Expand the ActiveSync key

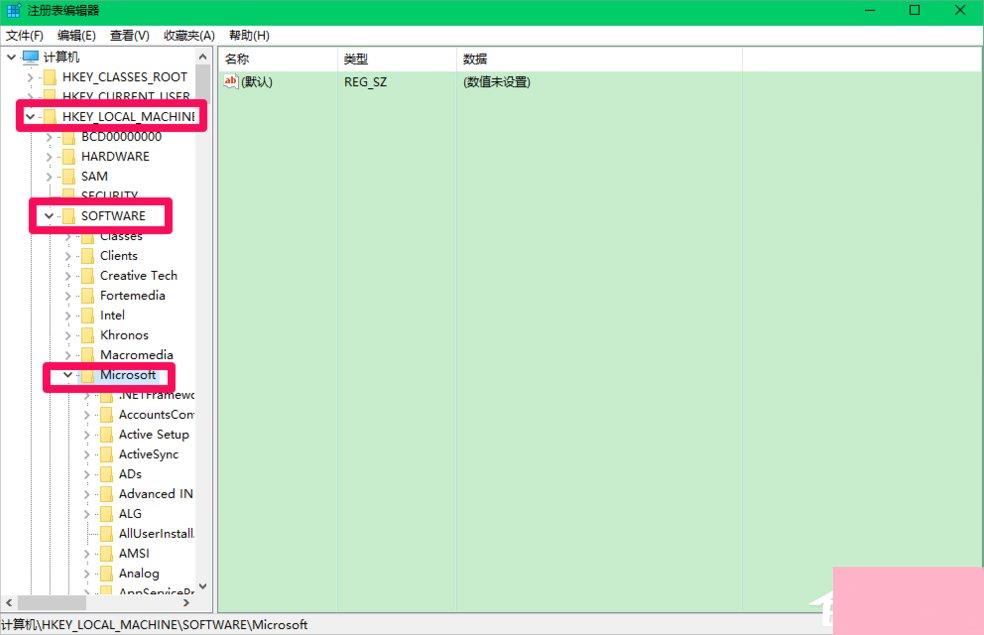pyautogui.click(x=85, y=454)
